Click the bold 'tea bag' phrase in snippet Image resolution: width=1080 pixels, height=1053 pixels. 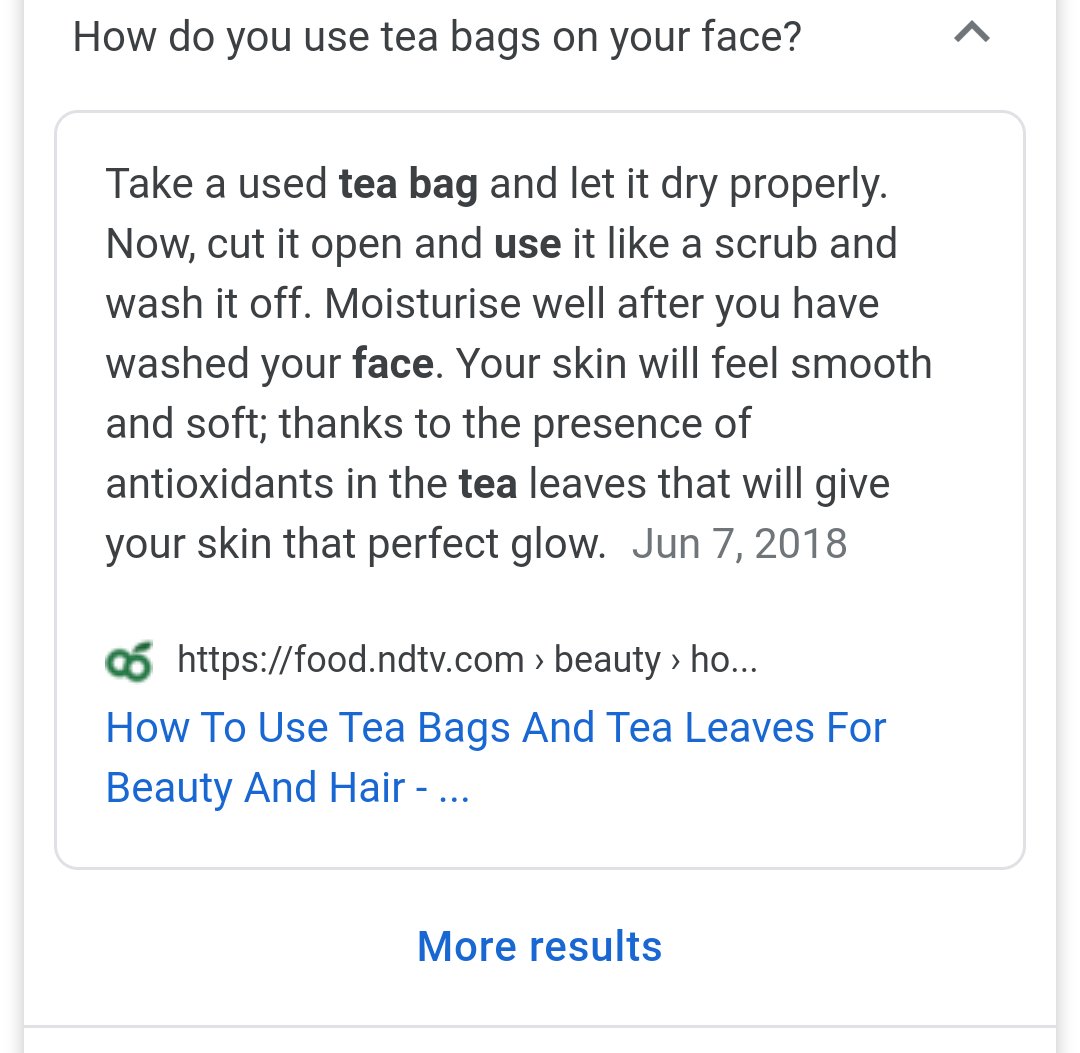pos(408,185)
